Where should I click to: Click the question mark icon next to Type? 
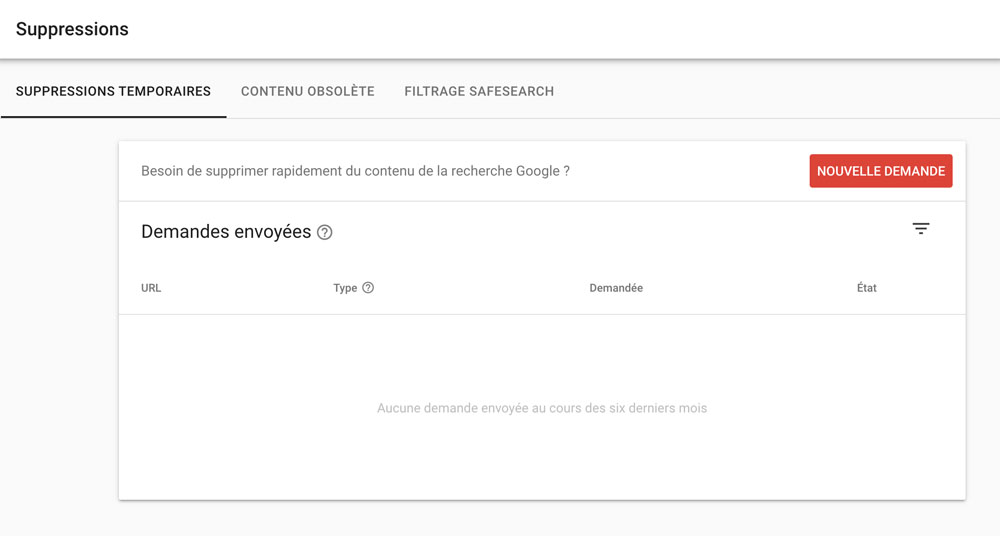(x=368, y=288)
